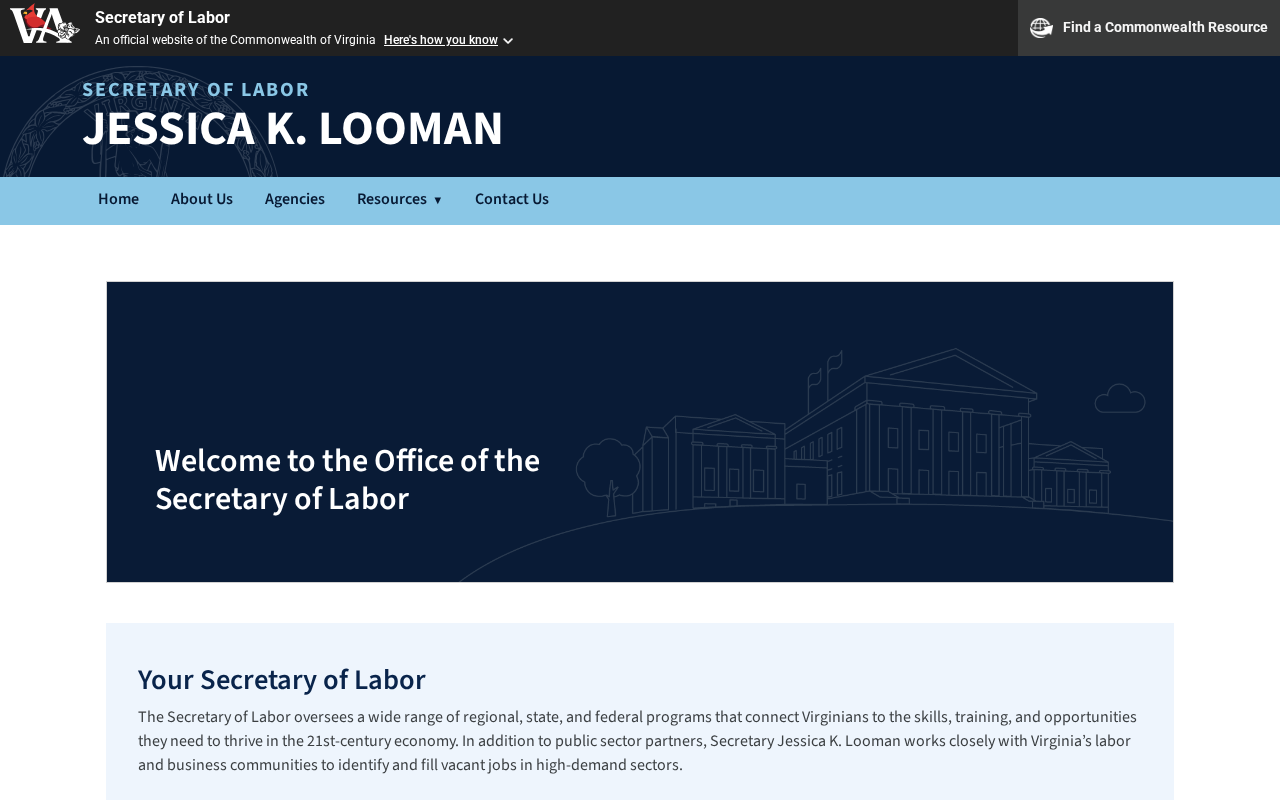Click the Virginia VA cardinal logo
This screenshot has width=1280, height=800.
[x=44, y=24]
